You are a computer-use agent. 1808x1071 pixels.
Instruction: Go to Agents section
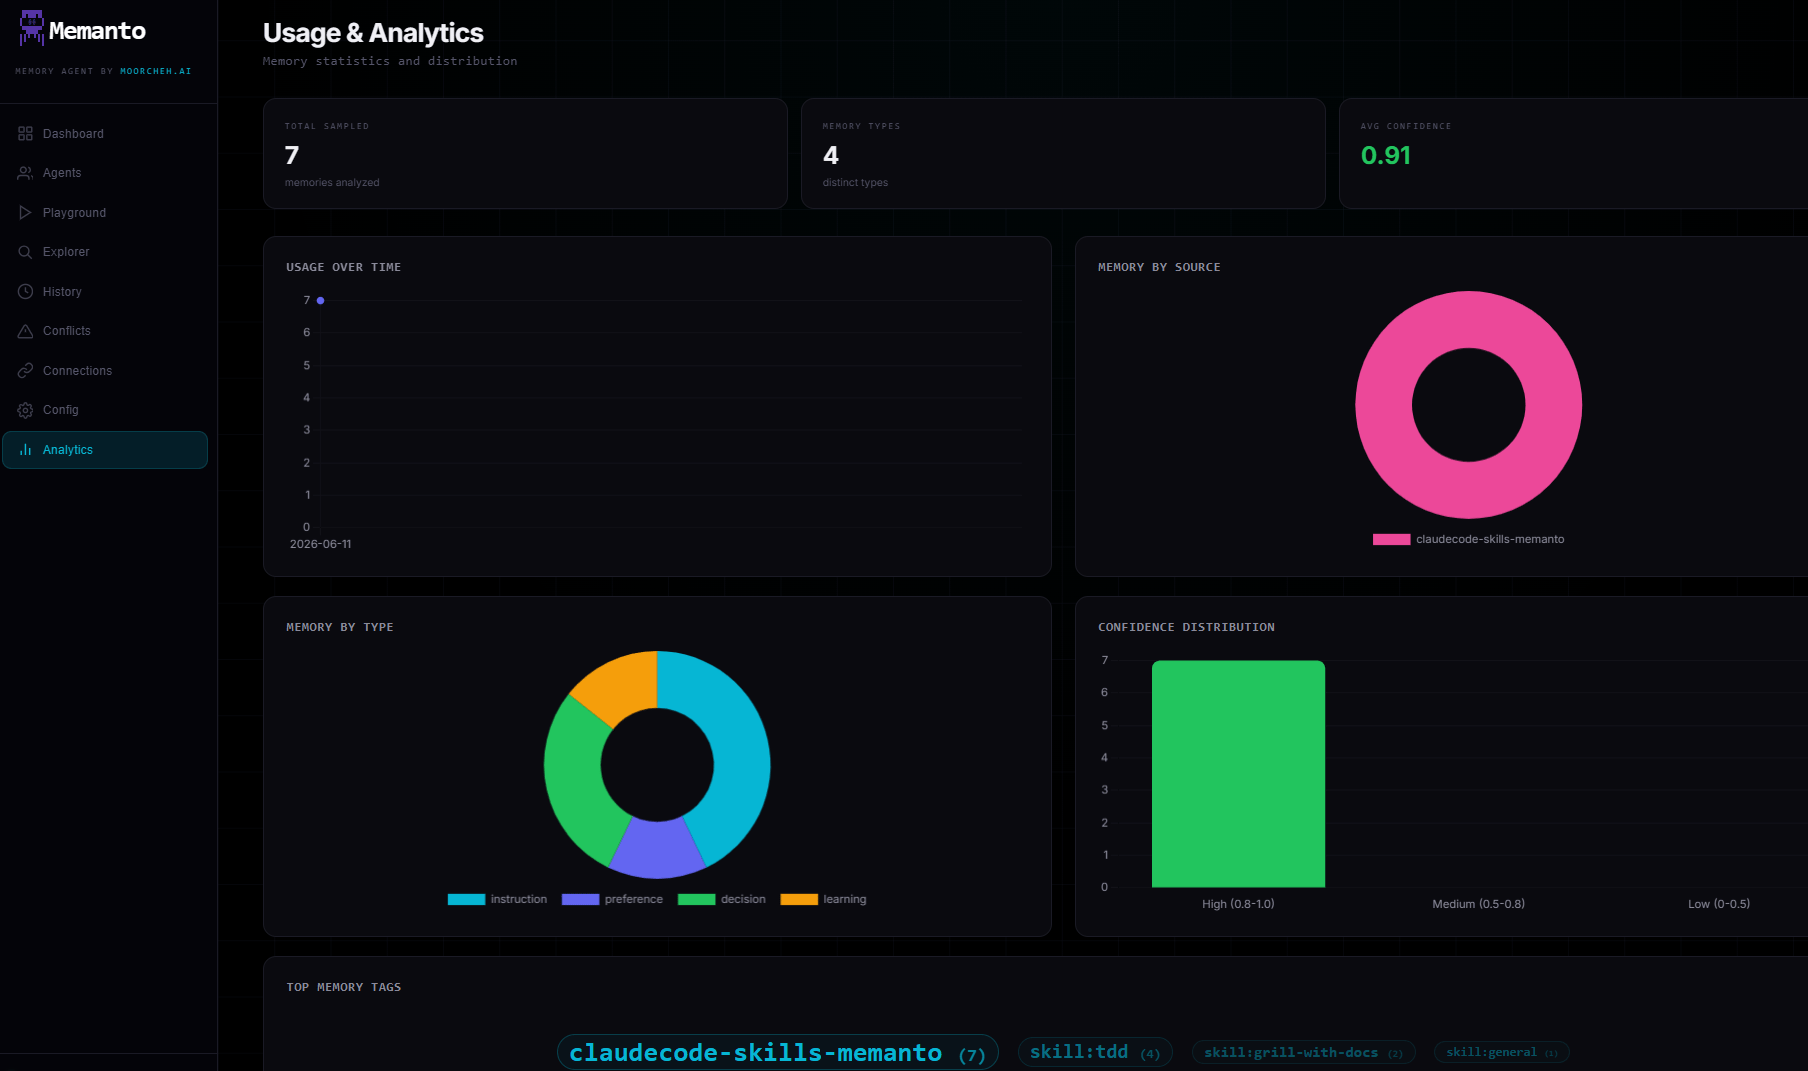pos(105,173)
